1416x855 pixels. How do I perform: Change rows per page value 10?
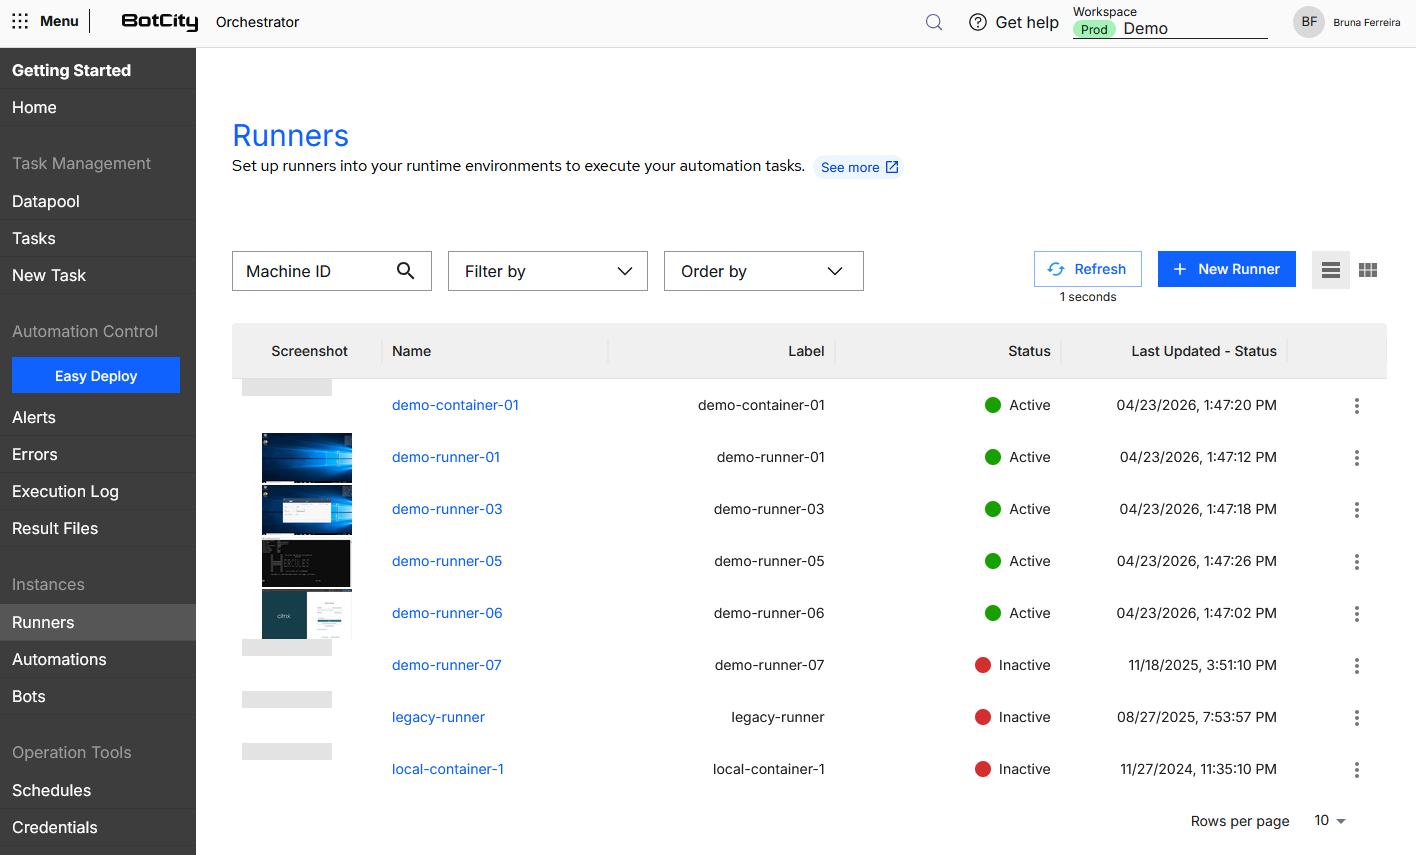1330,821
